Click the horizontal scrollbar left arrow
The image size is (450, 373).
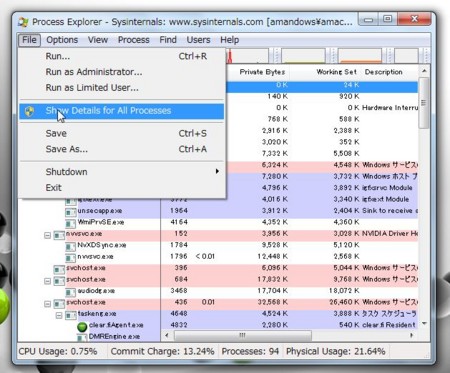167,335
